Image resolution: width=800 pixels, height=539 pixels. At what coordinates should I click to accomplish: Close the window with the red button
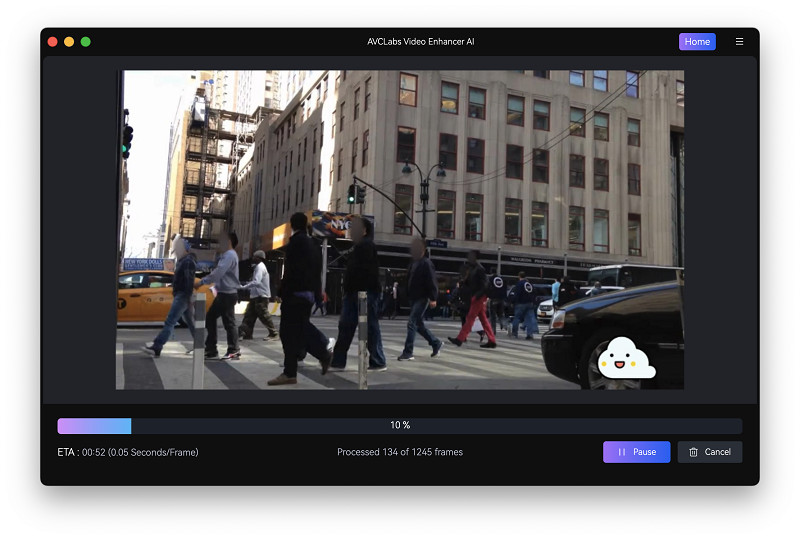[52, 42]
